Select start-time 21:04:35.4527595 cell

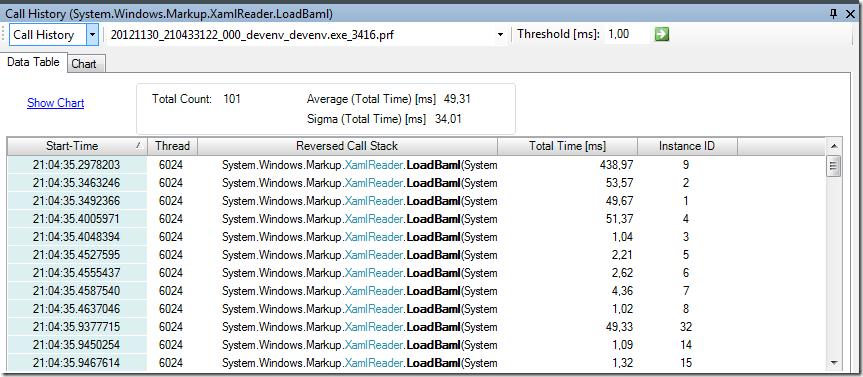[77, 255]
